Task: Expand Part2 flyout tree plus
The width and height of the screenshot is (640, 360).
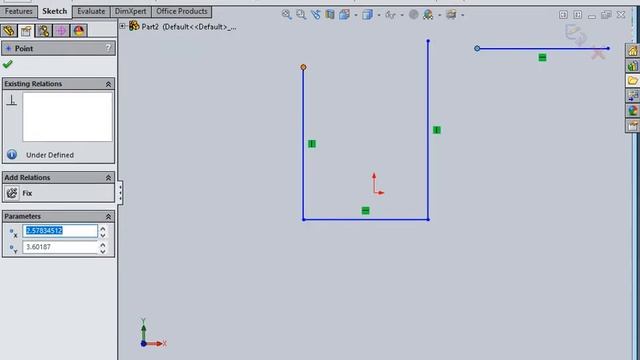Action: pyautogui.click(x=122, y=26)
